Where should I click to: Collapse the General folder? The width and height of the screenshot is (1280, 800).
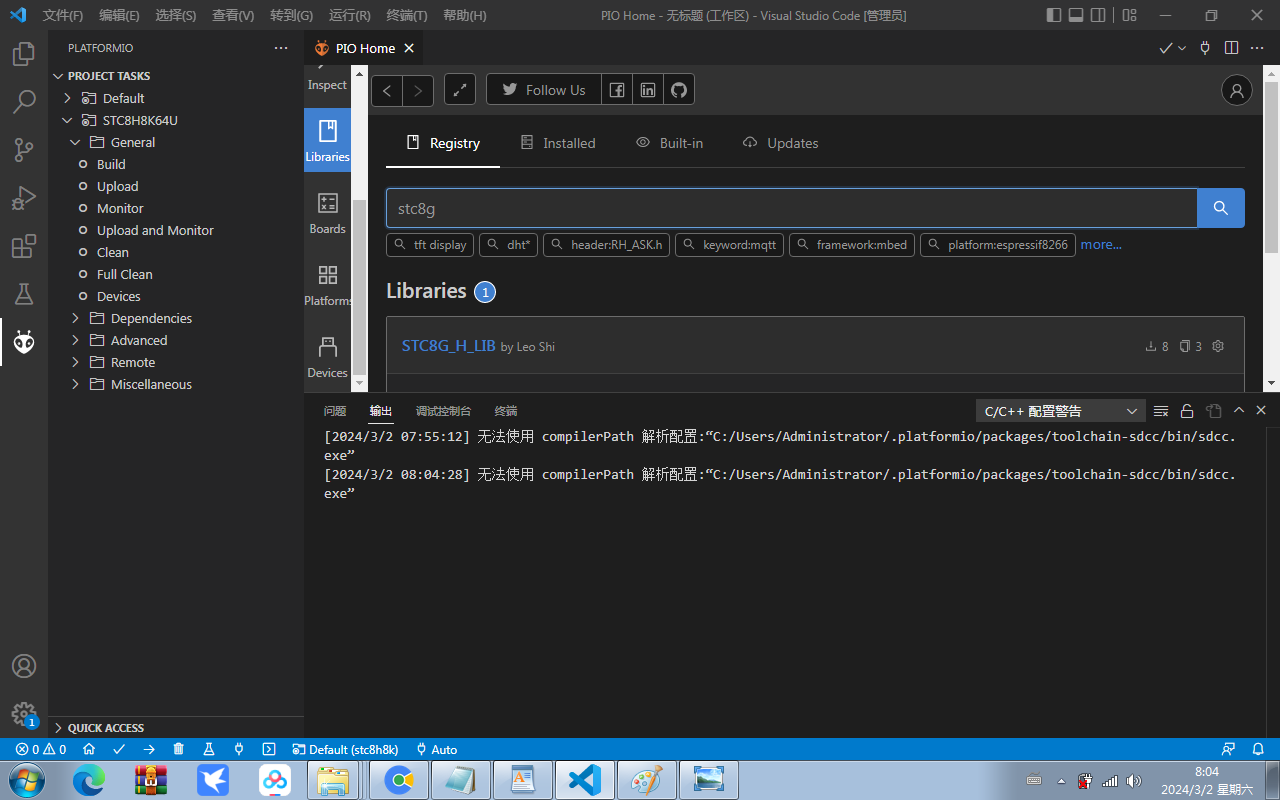click(75, 142)
